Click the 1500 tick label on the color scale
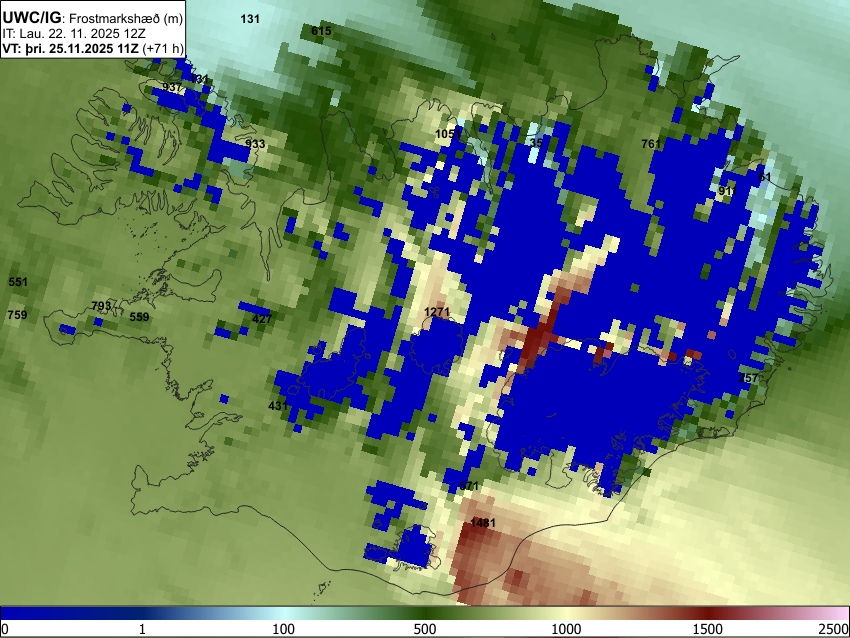Viewport: 850px width, 638px height. click(708, 629)
